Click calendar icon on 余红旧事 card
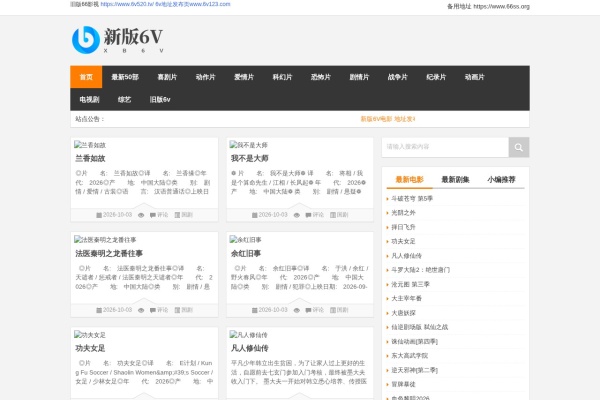600x400 pixels. pyautogui.click(x=255, y=310)
